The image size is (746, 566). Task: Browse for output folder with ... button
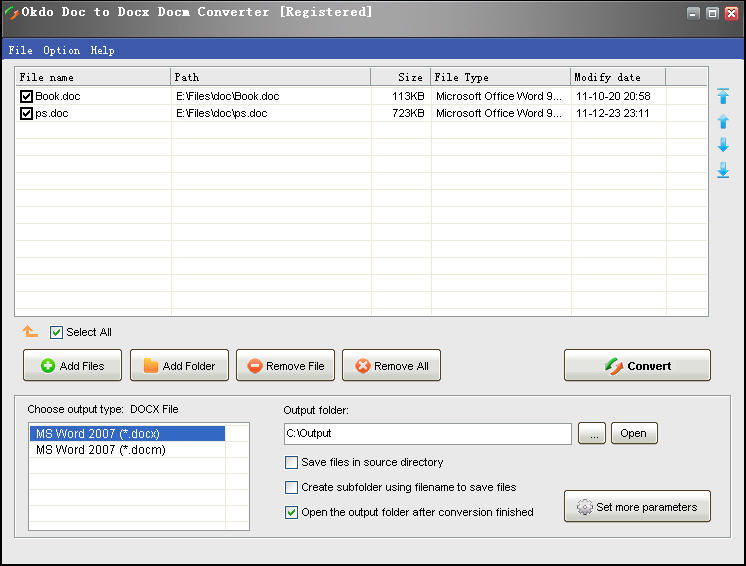tap(592, 433)
